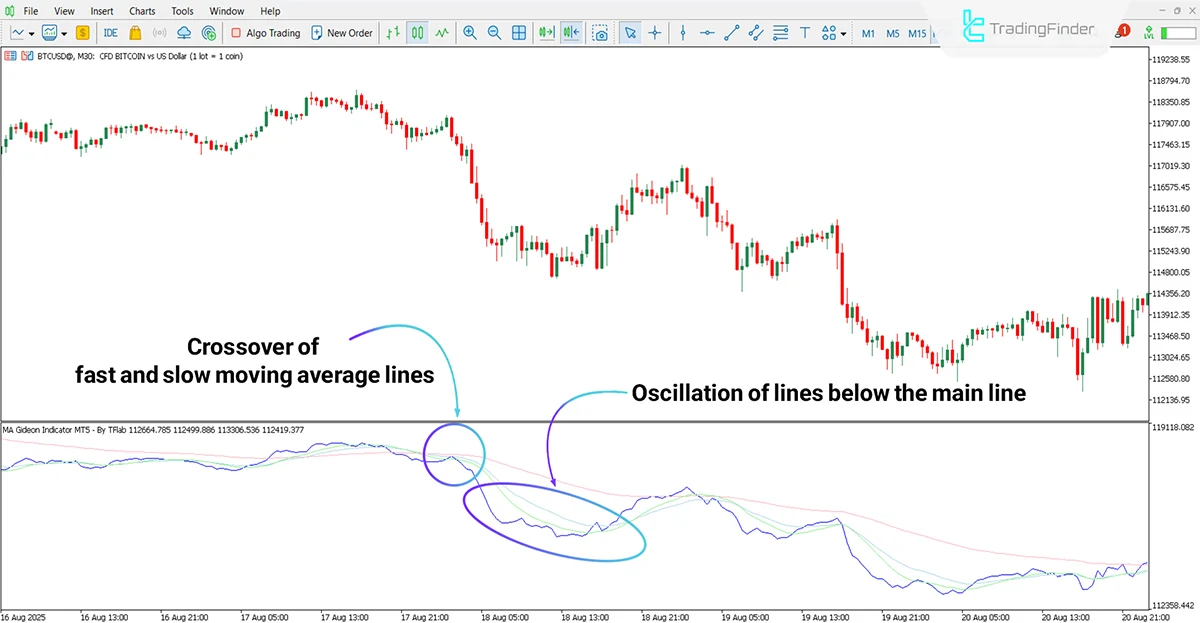Open the indicators dropdown next to the chart icon
Screen dimensions: 1200x623
63,32
